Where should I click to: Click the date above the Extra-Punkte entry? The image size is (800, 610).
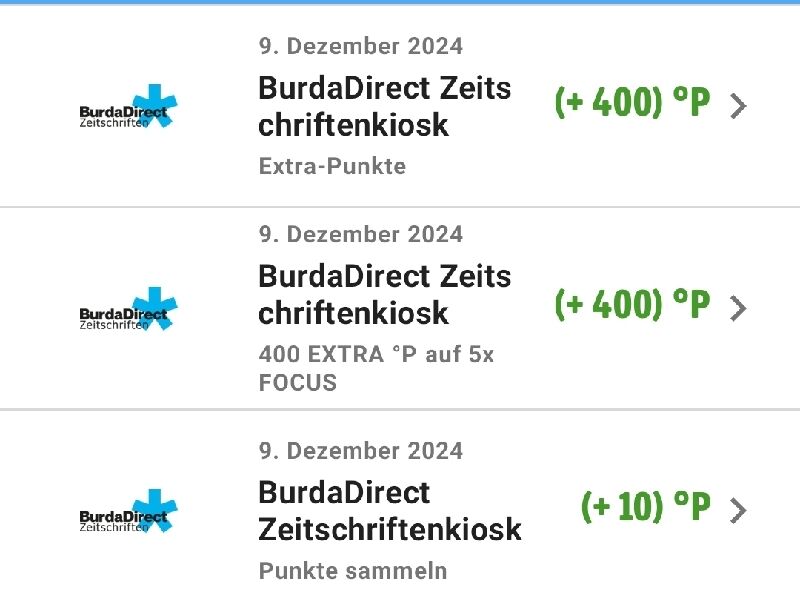coord(361,46)
